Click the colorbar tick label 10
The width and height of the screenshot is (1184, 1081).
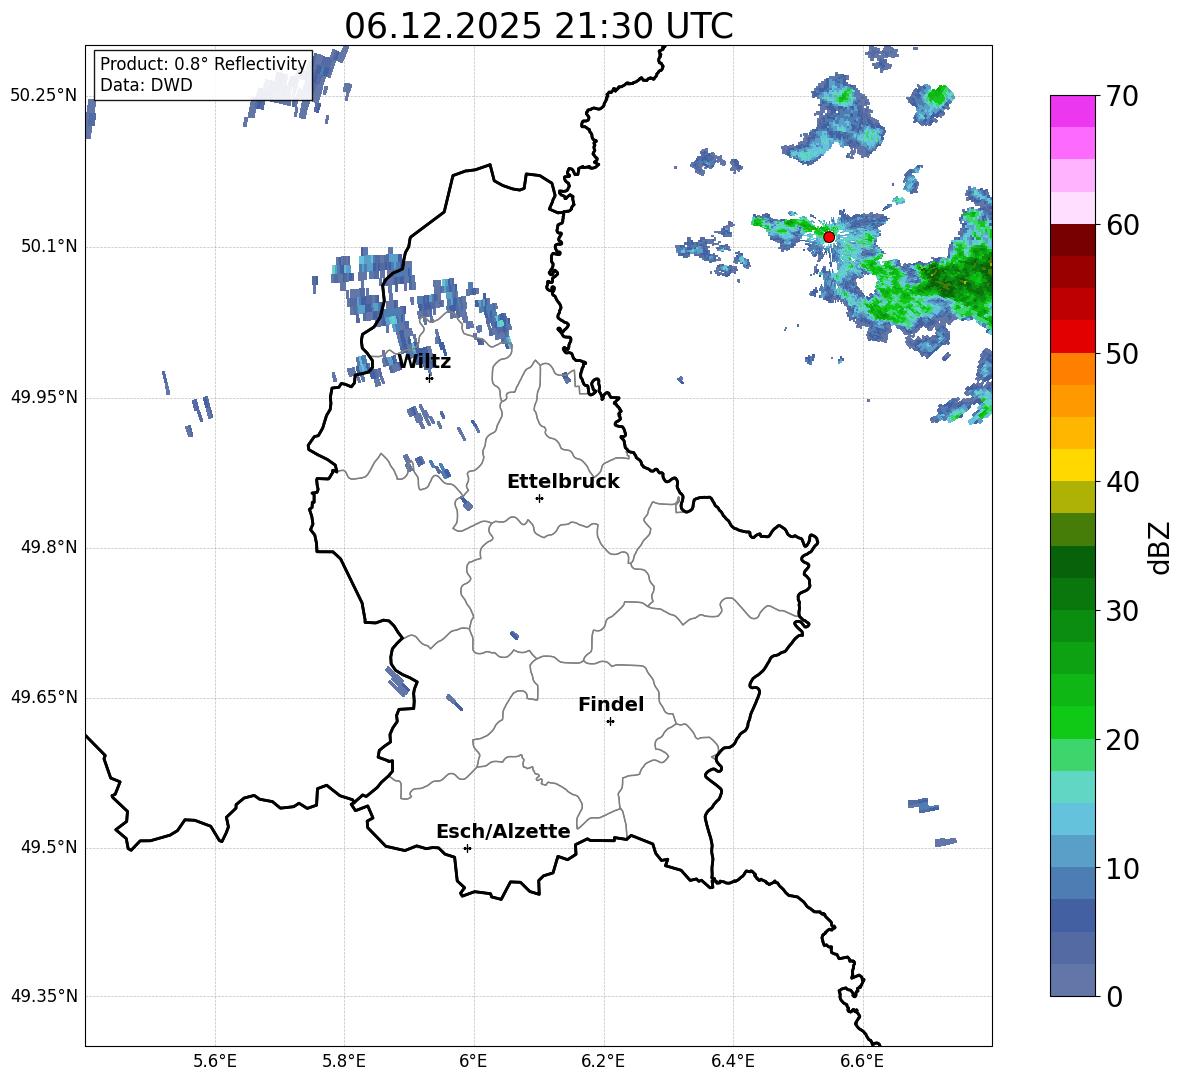point(1122,869)
